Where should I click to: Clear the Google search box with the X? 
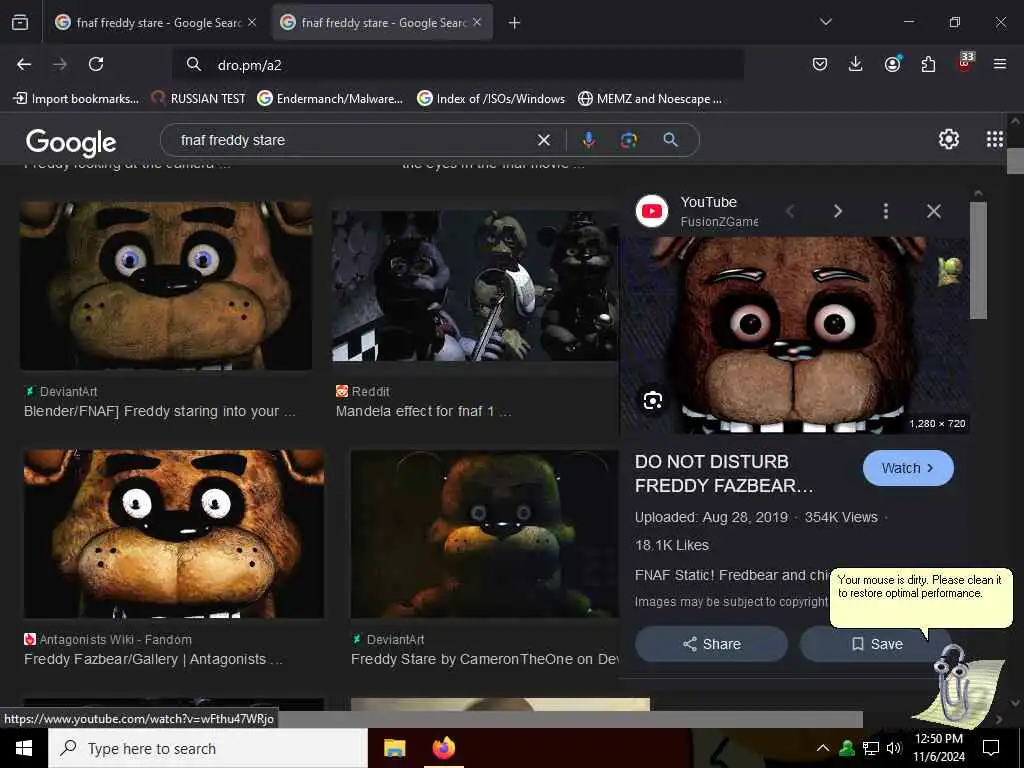point(543,140)
